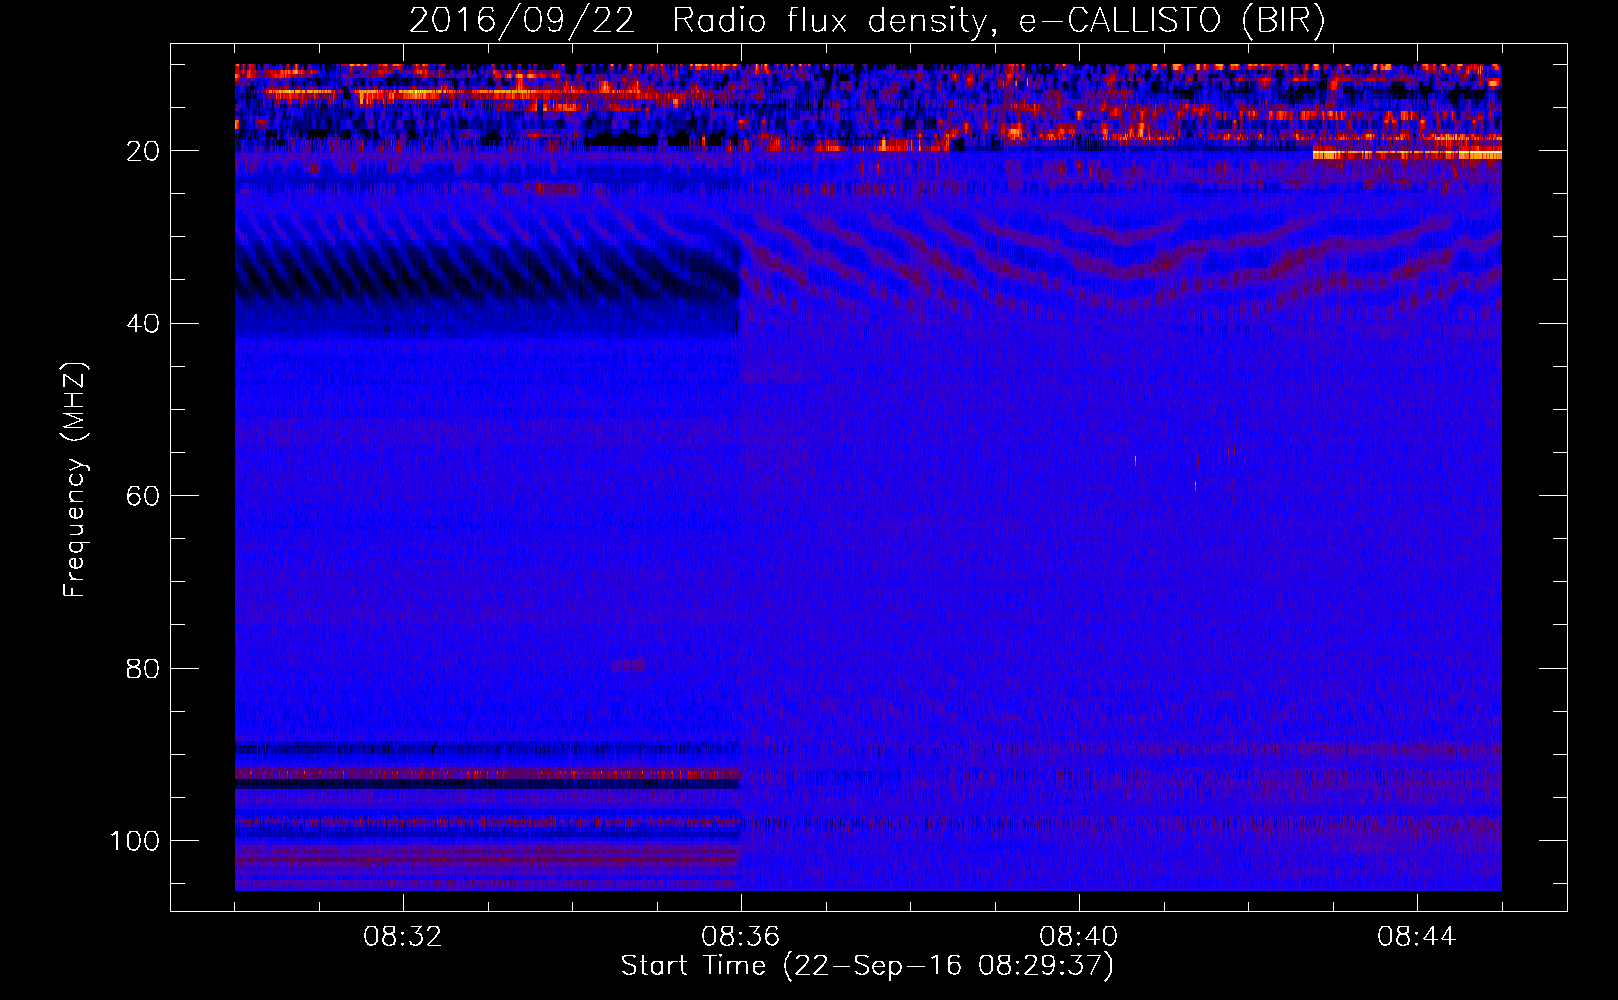This screenshot has width=1618, height=1000.
Task: Click the time tick label '08:32'
Action: pyautogui.click(x=403, y=937)
